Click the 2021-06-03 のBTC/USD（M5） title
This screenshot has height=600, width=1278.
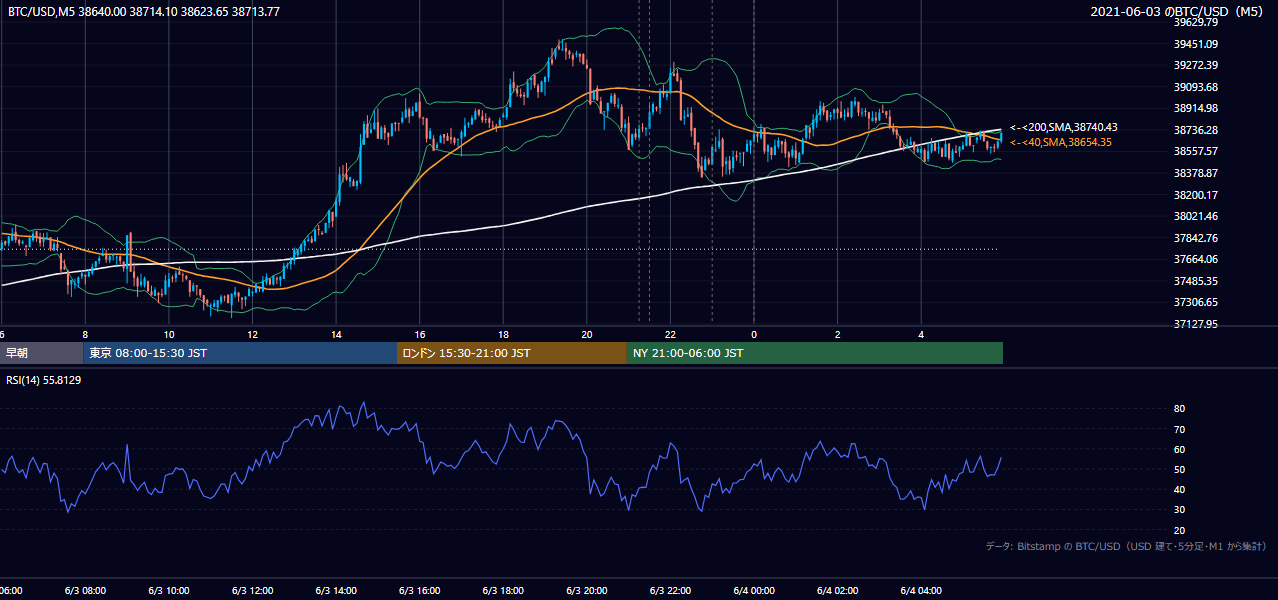pos(1179,11)
